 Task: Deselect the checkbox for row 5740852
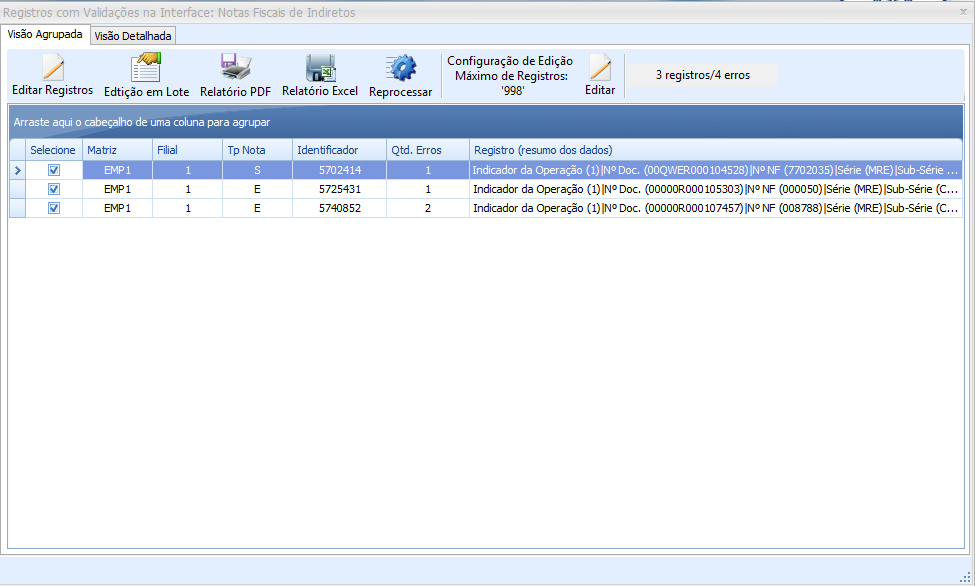[54, 208]
